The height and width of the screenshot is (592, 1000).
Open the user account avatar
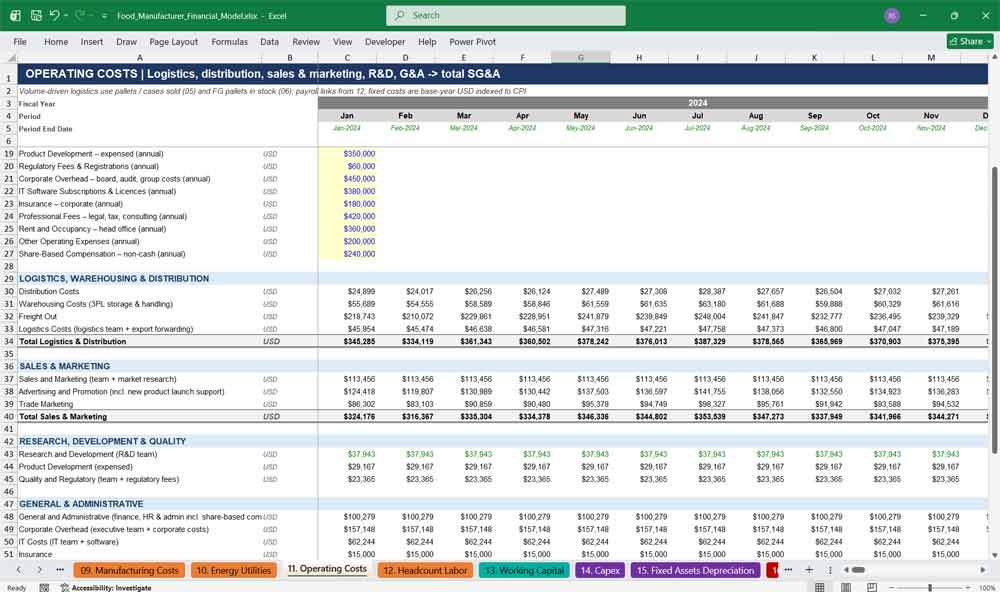pos(892,15)
